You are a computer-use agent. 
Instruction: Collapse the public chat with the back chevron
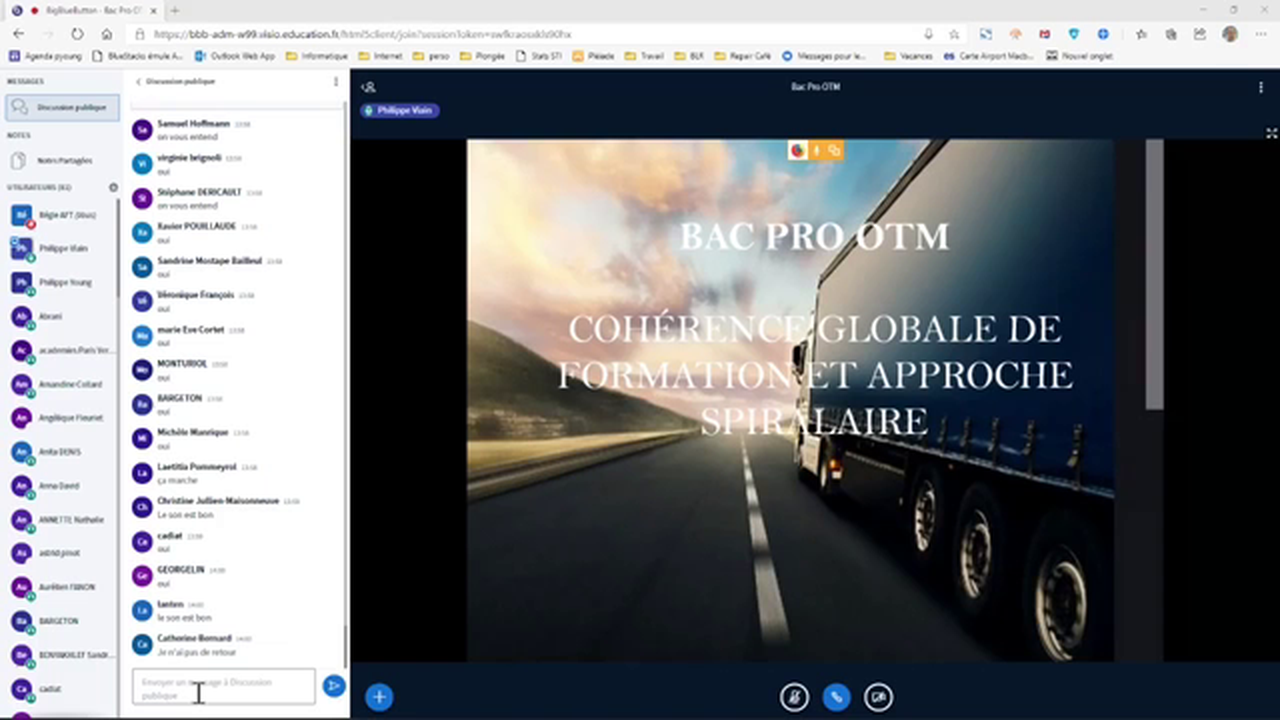pos(137,81)
